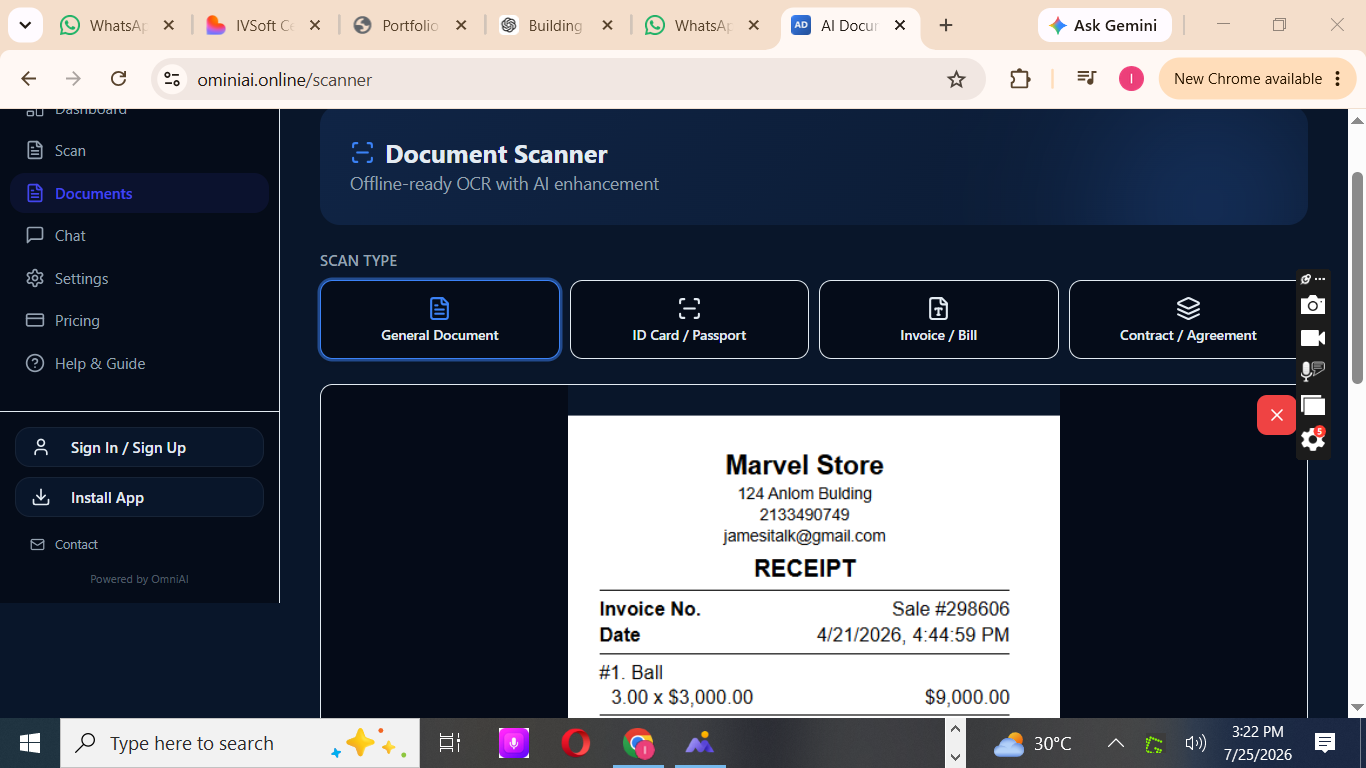Click Sign In / Sign Up button
The width and height of the screenshot is (1366, 768).
point(140,447)
